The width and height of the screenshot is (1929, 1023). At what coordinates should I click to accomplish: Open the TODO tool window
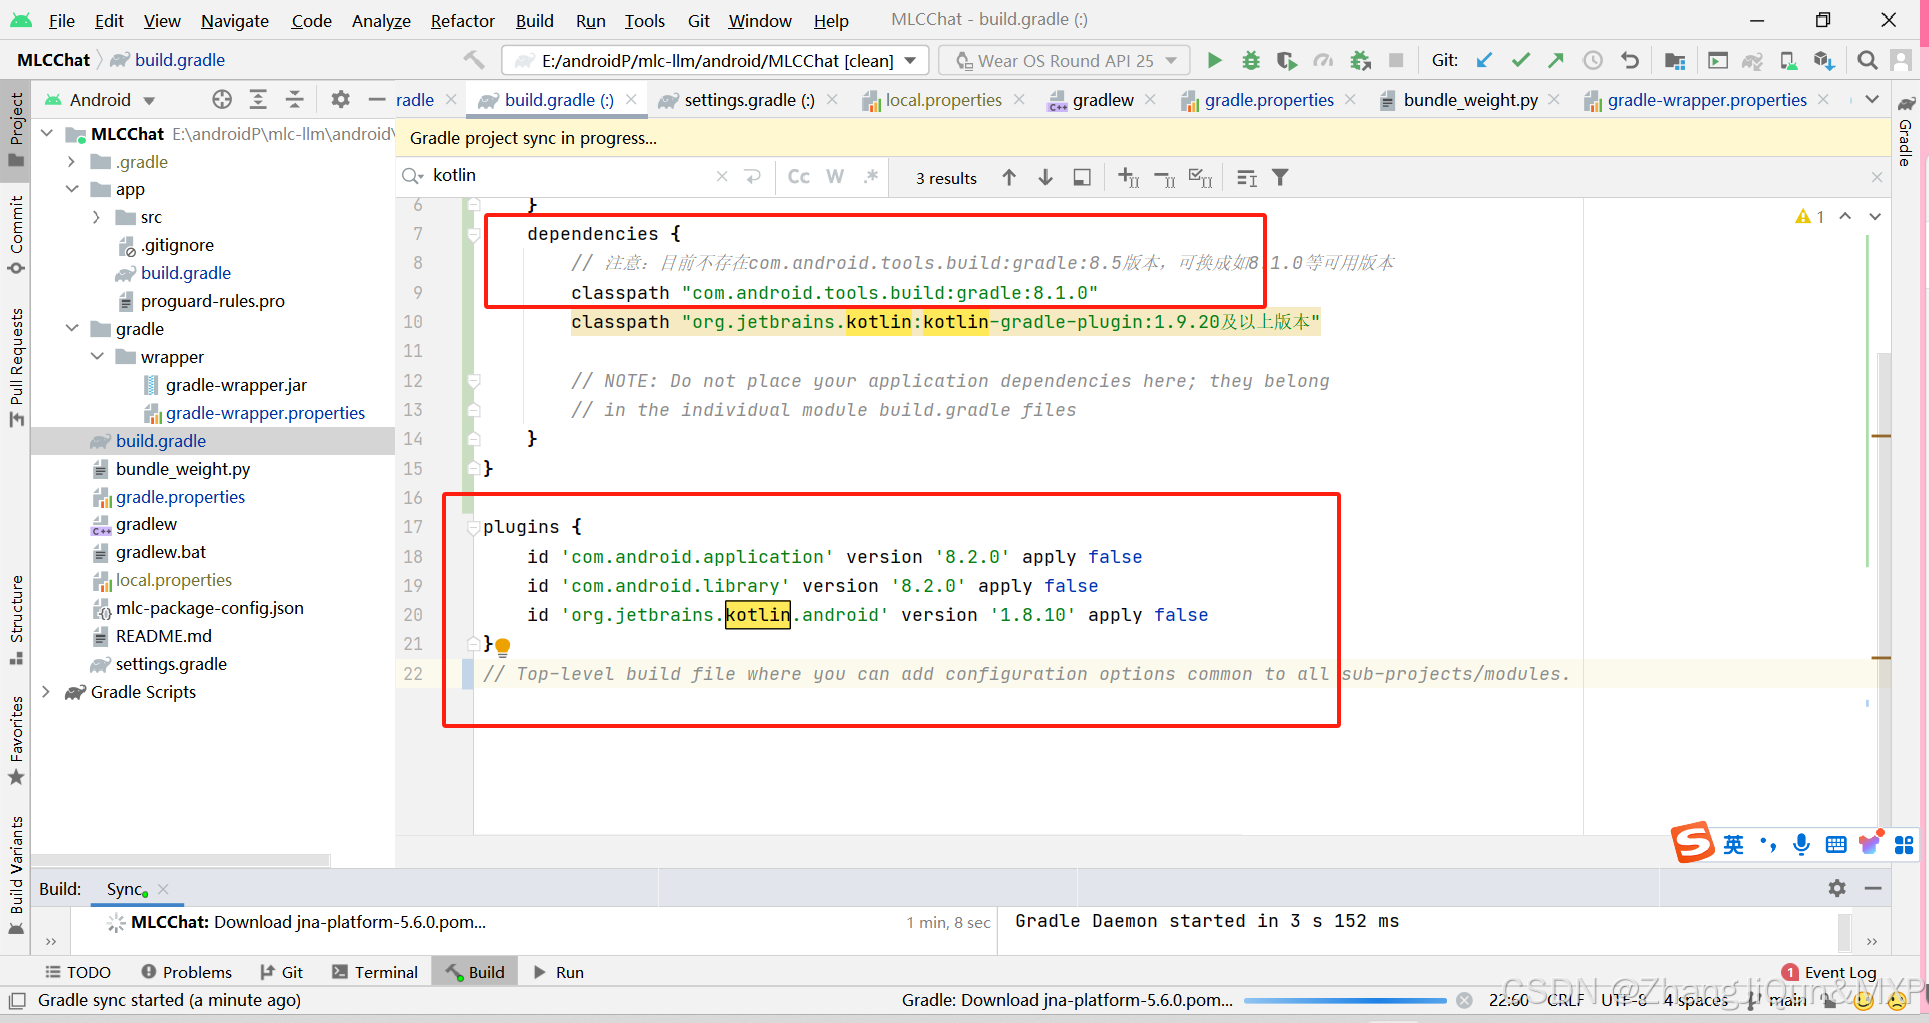[x=78, y=972]
